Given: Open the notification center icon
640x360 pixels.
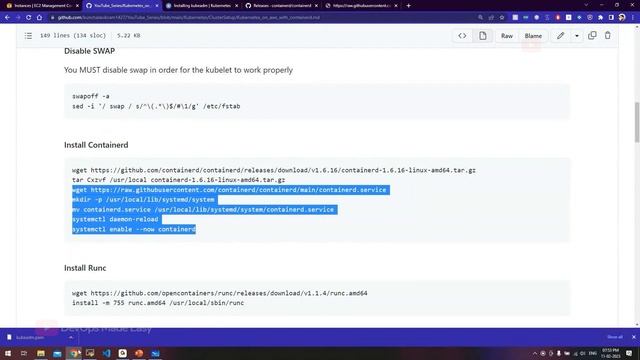Looking at the screenshot, I should click(629, 353).
